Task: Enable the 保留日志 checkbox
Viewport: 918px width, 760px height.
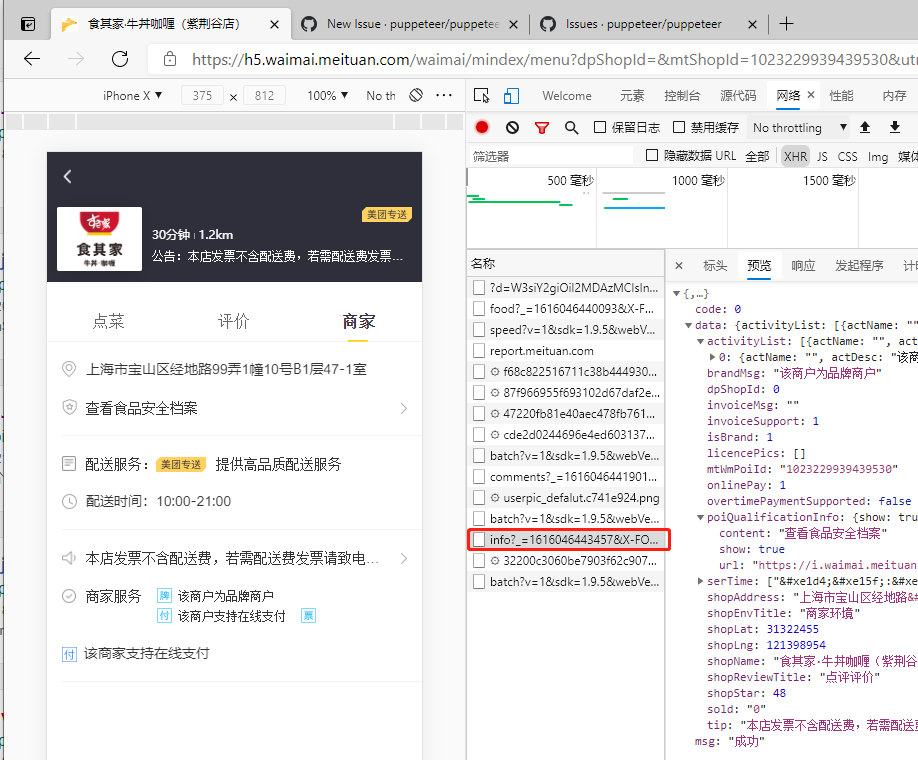Action: point(600,127)
